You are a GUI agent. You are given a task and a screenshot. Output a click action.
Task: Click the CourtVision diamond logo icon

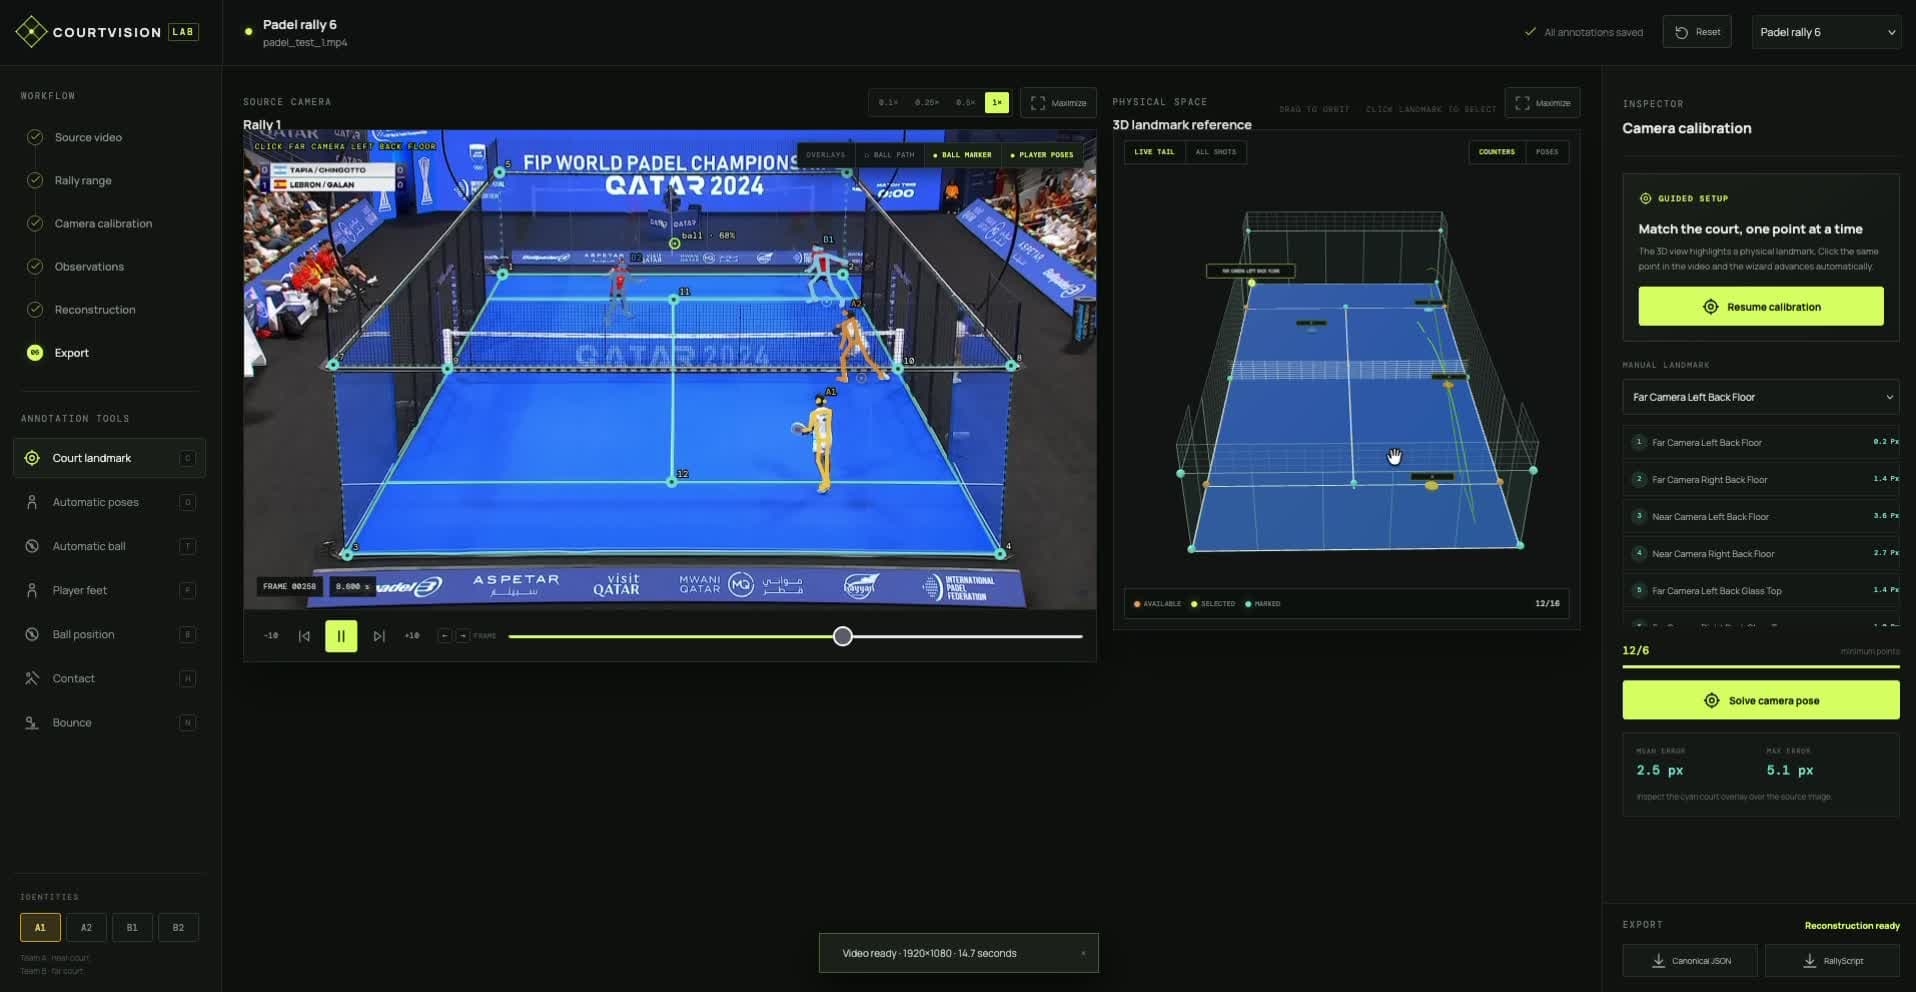tap(31, 32)
